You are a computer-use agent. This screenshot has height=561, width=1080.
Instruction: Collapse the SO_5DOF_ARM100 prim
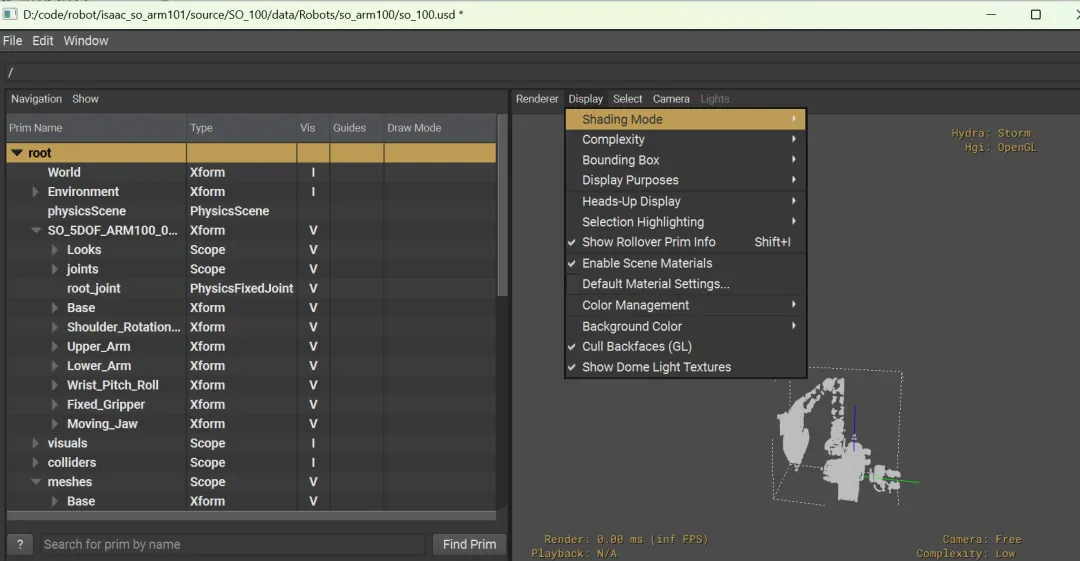click(x=36, y=230)
